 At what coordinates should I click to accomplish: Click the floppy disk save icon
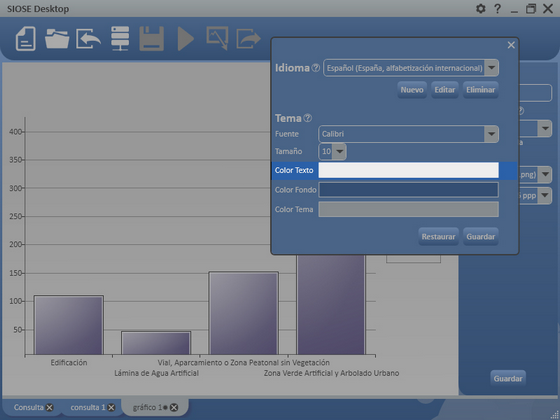151,39
